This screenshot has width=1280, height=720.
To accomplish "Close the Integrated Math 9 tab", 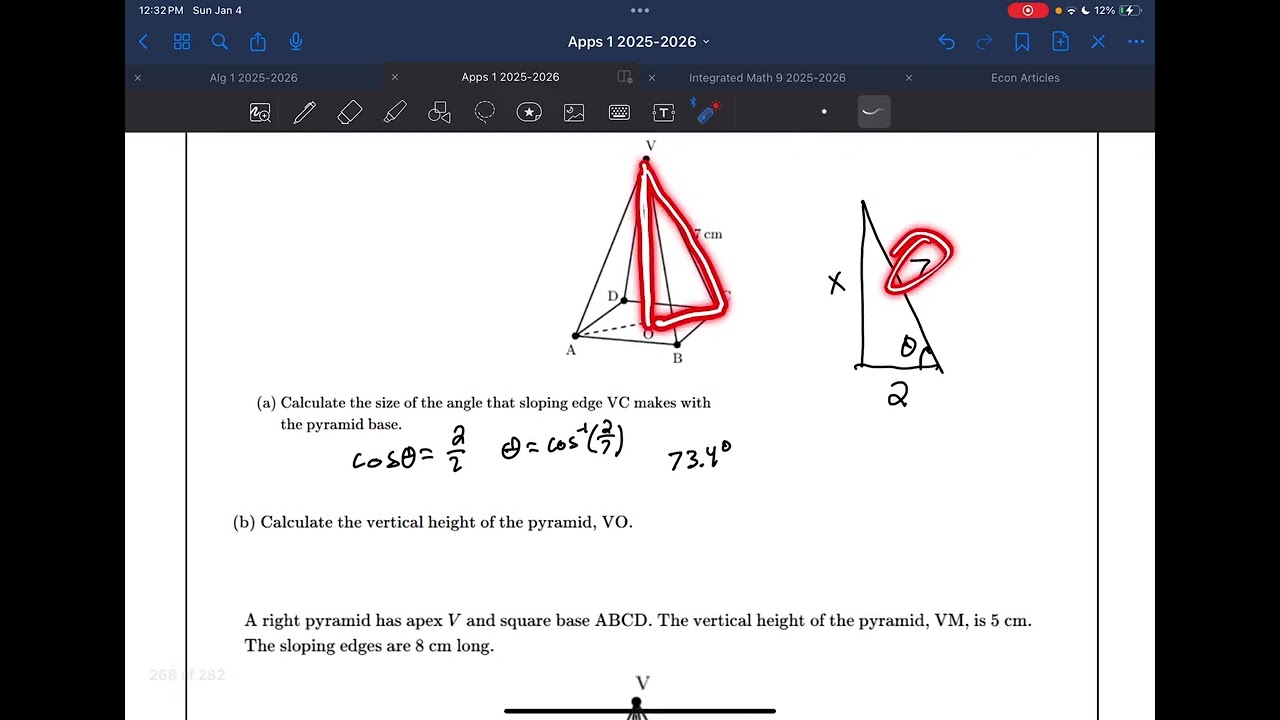I will 652,78.
